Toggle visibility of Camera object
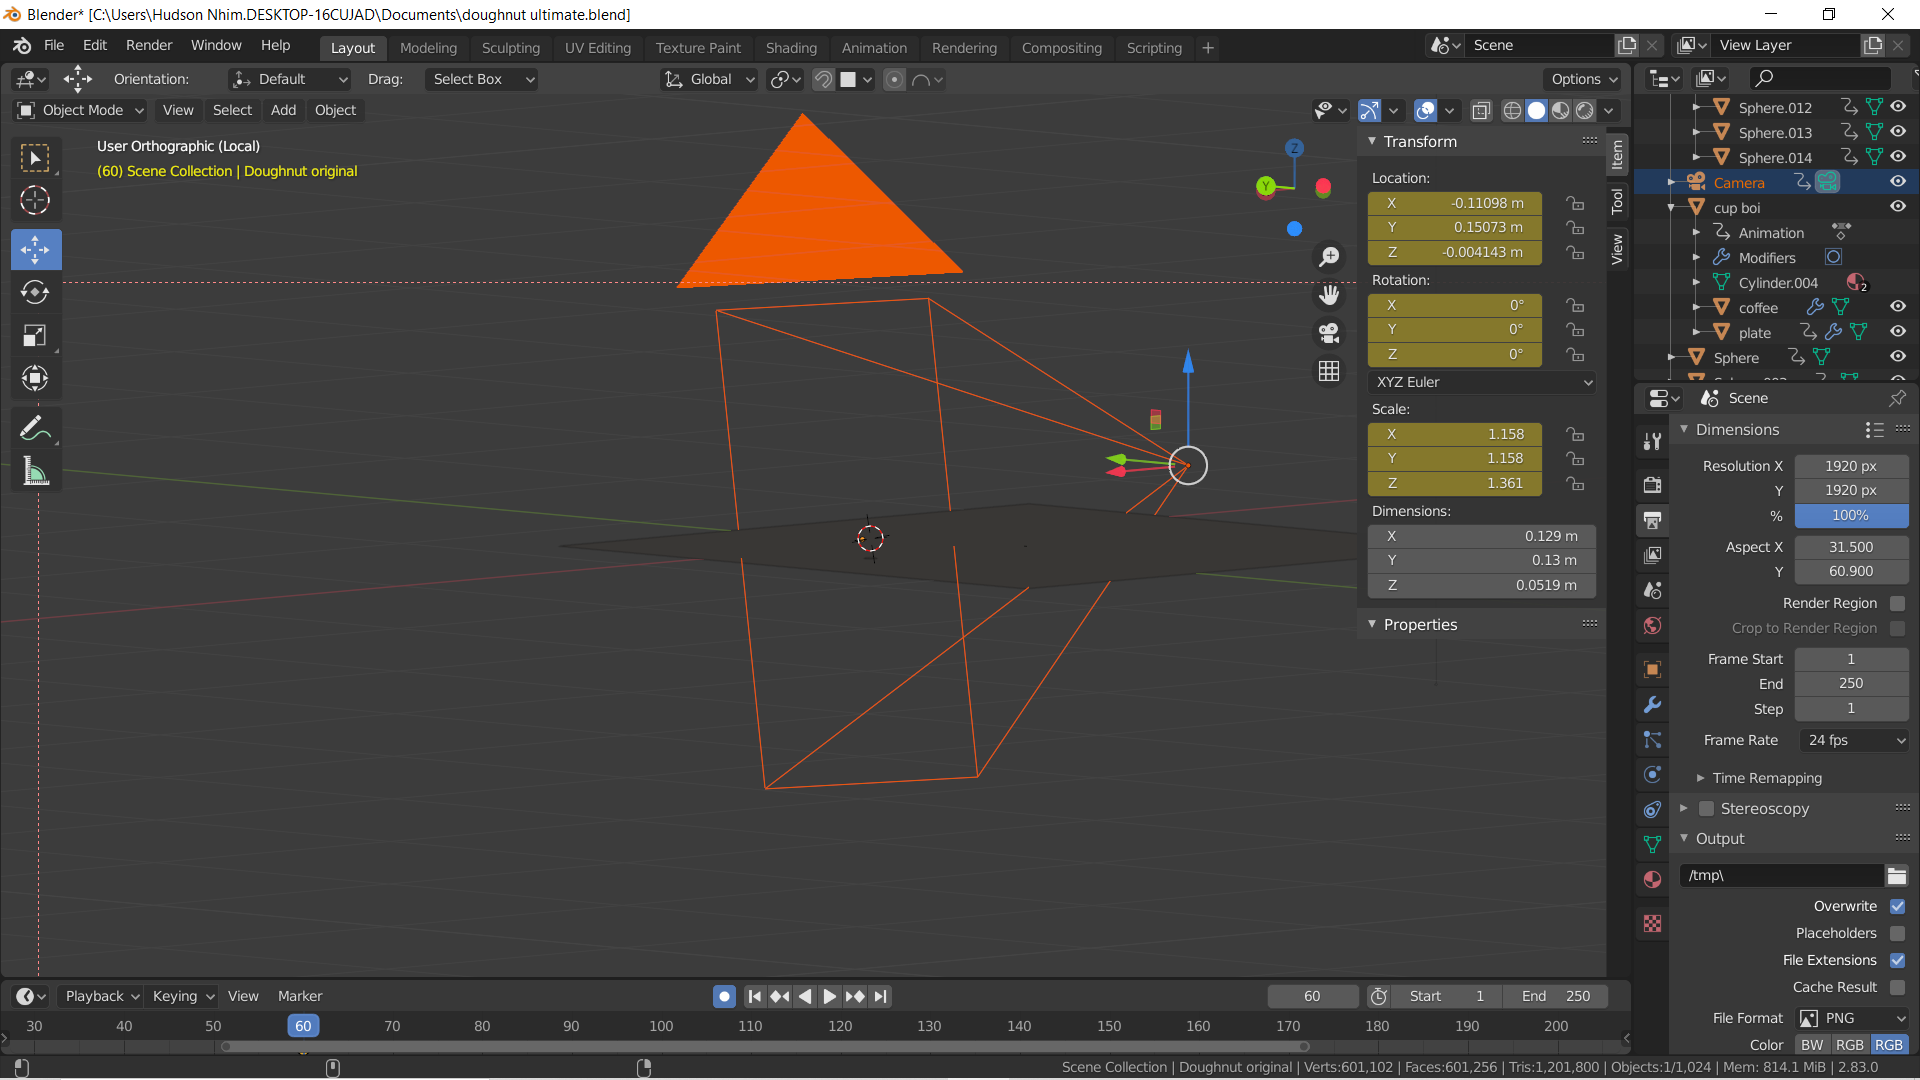 (x=1898, y=181)
